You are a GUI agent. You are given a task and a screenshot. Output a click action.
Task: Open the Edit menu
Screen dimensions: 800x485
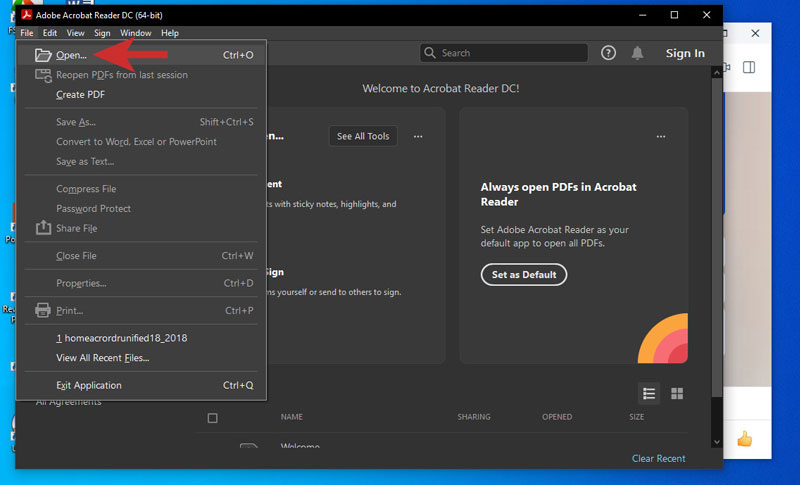(50, 33)
